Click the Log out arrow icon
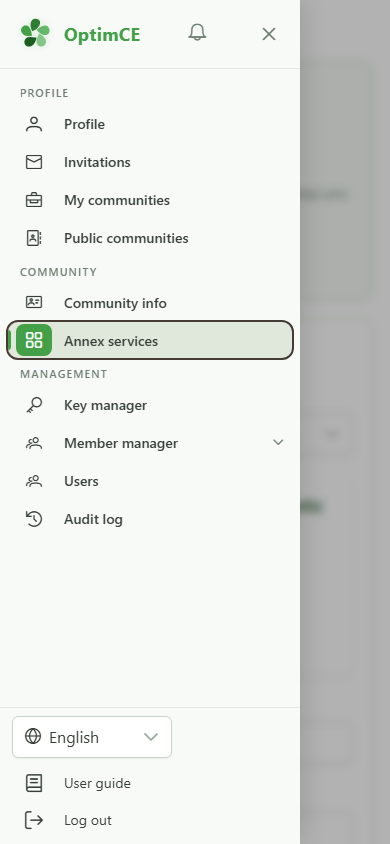 (34, 820)
